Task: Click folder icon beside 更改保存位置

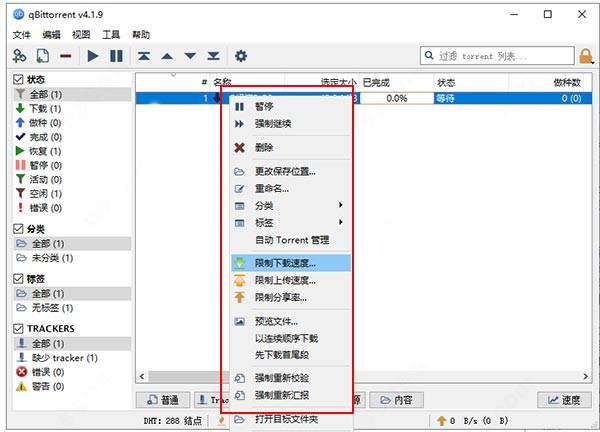Action: point(240,171)
